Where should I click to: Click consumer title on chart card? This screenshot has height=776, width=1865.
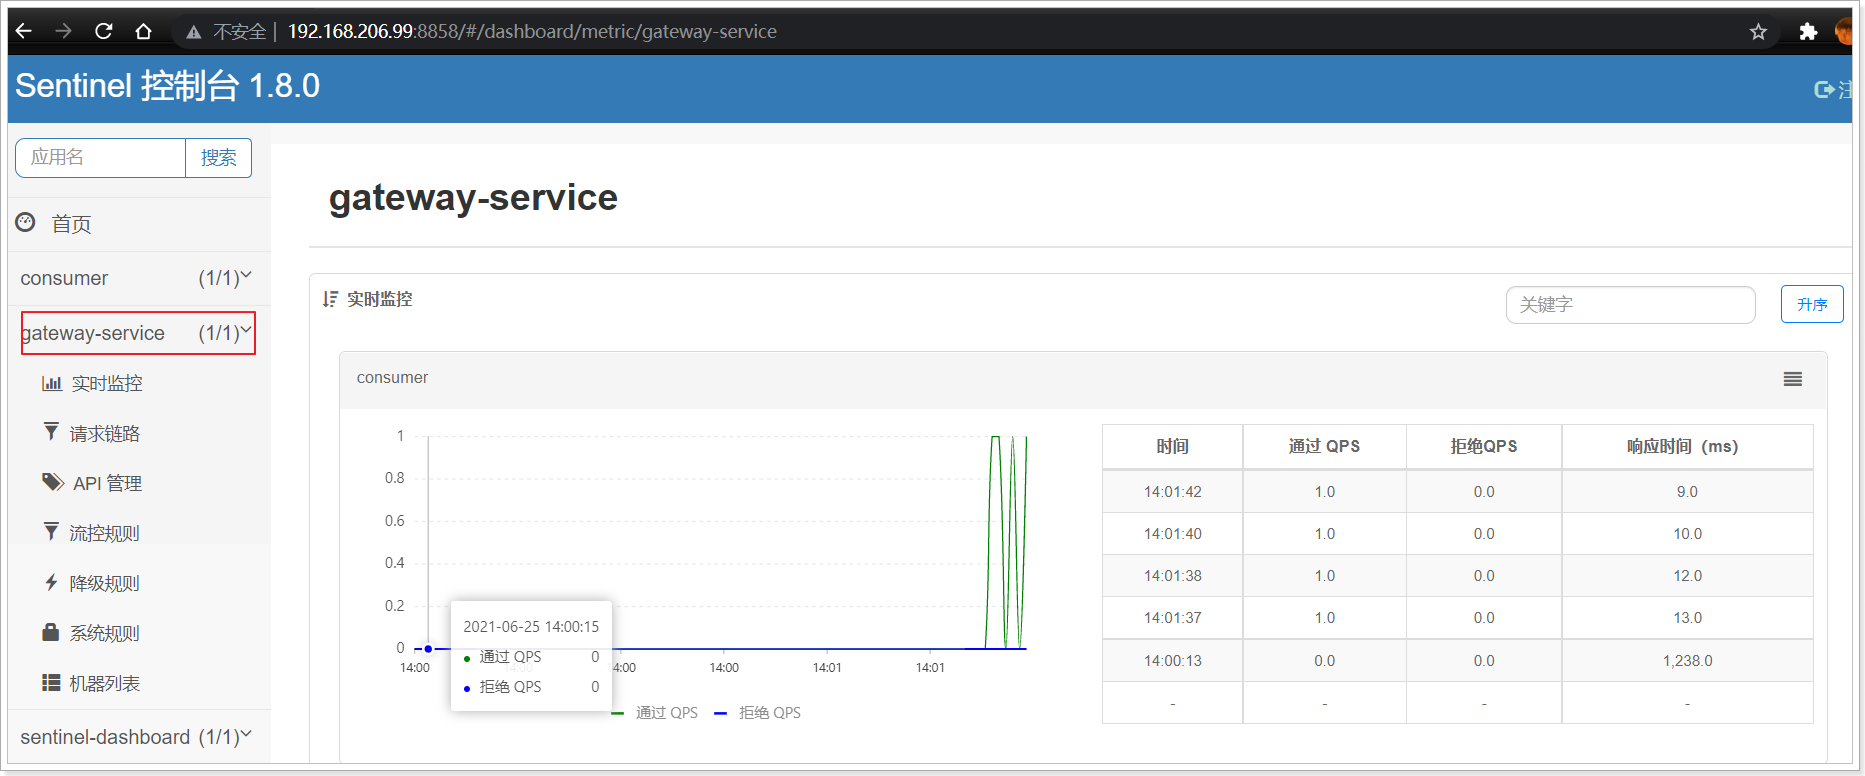coord(392,378)
